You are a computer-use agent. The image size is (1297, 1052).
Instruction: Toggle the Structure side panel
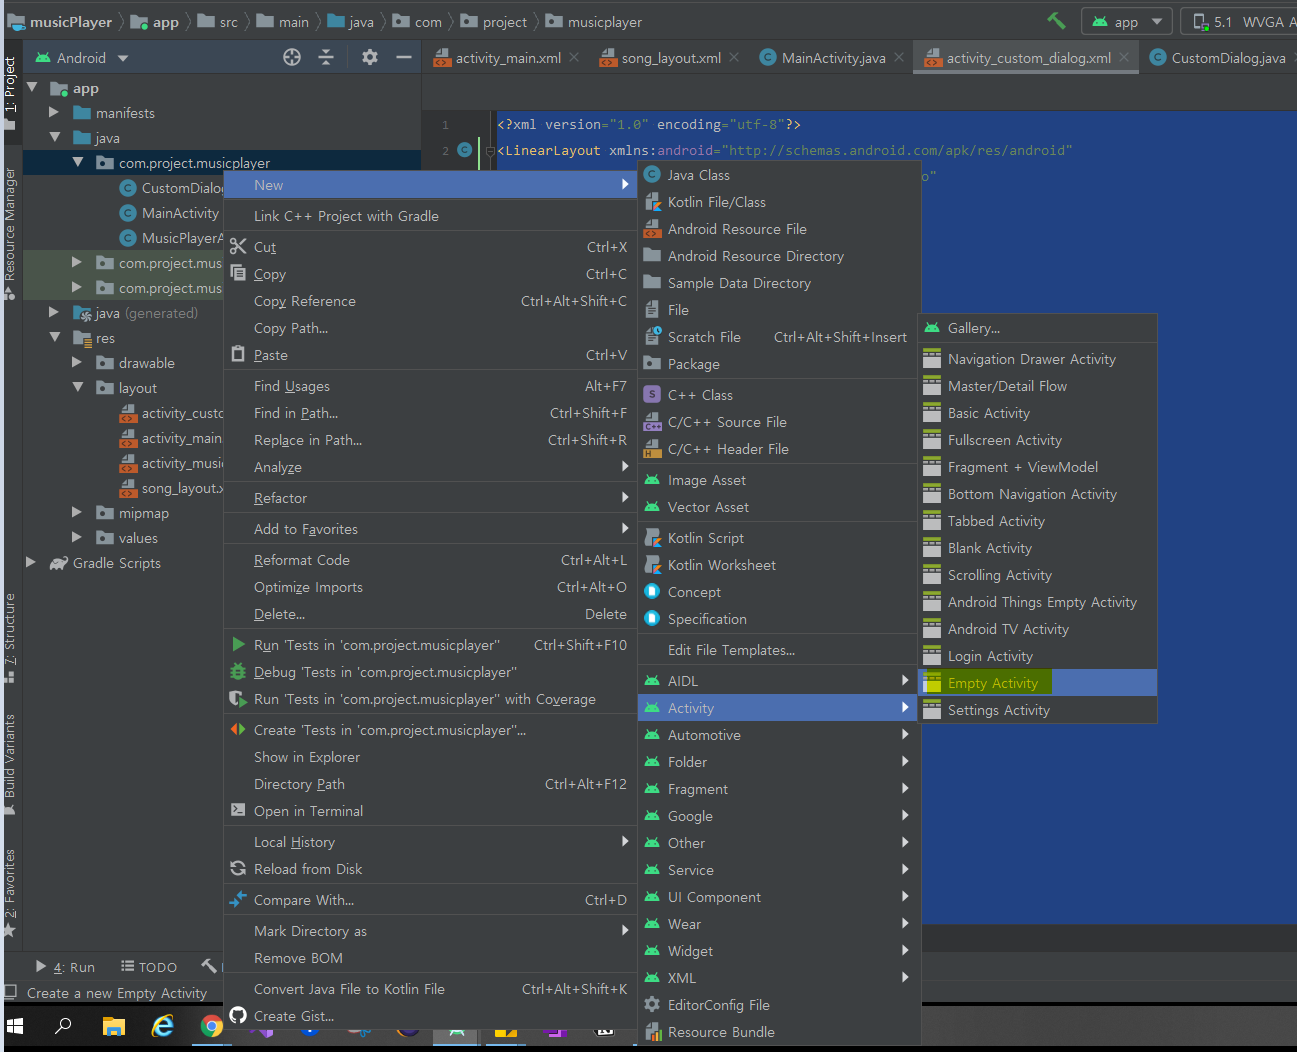pyautogui.click(x=10, y=637)
